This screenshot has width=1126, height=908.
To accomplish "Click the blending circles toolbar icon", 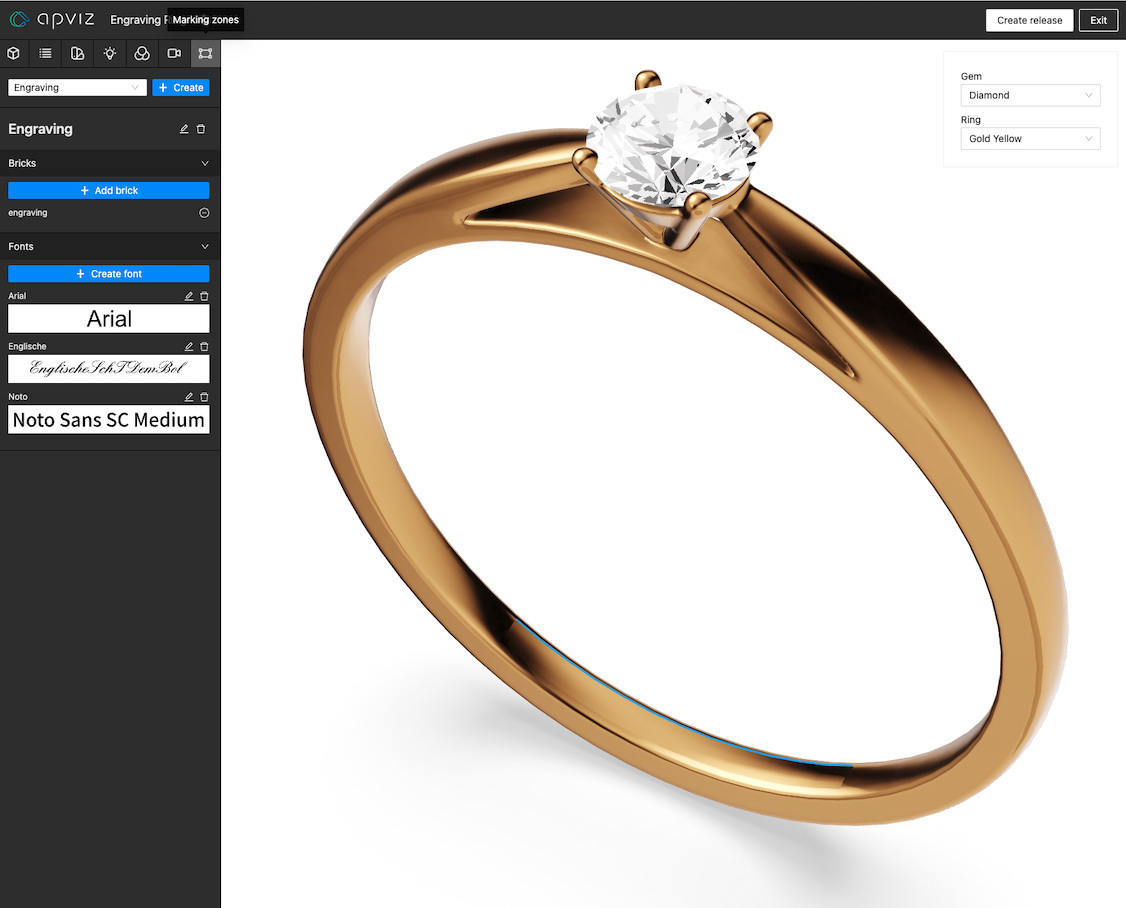I will (141, 53).
